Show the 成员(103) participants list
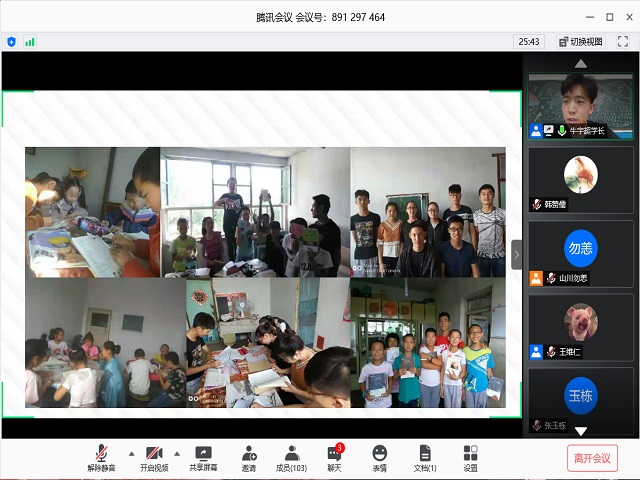Viewport: 640px width, 480px height. pos(292,458)
